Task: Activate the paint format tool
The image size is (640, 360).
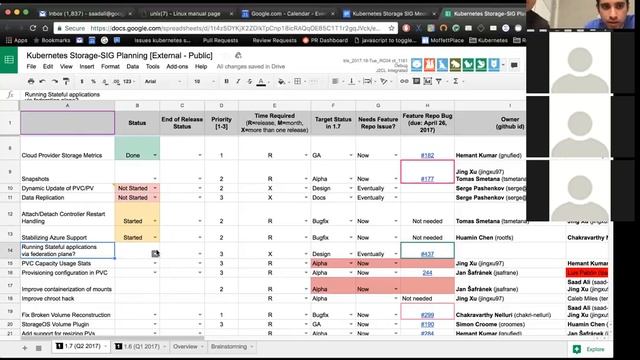Action: 66,81
